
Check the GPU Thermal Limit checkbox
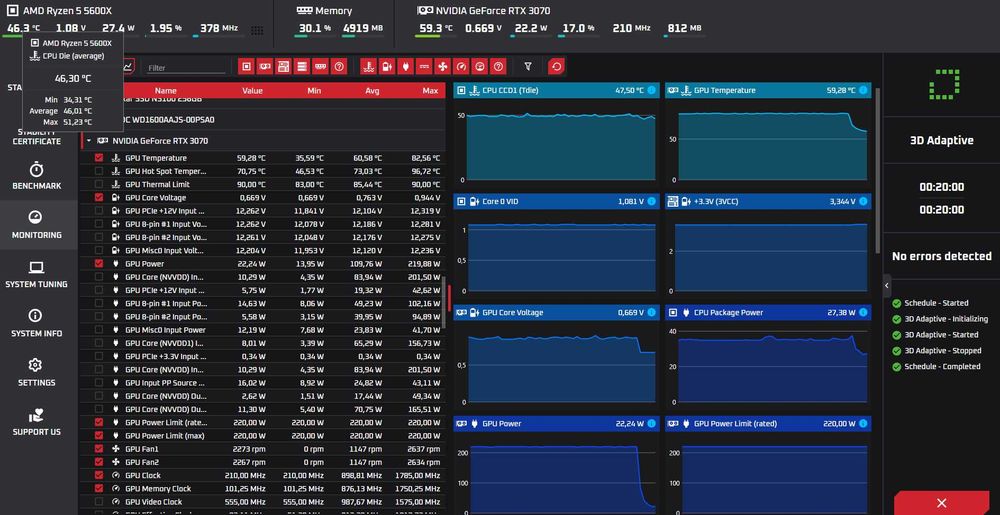tap(99, 184)
